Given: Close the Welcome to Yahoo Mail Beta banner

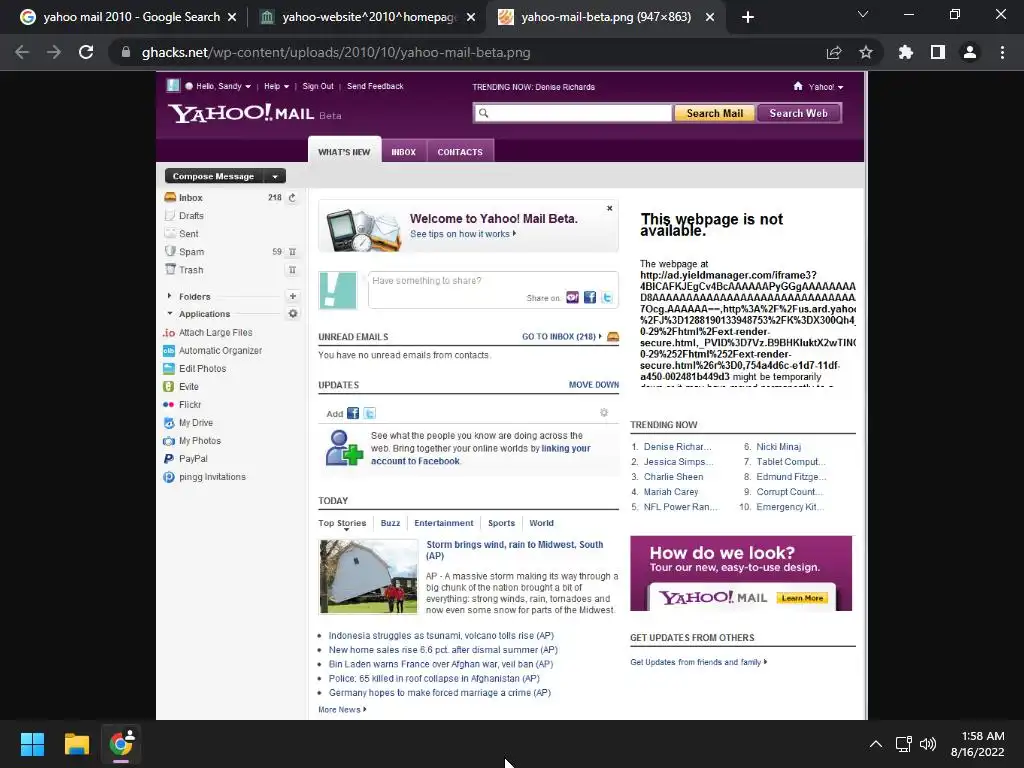Looking at the screenshot, I should (x=609, y=208).
